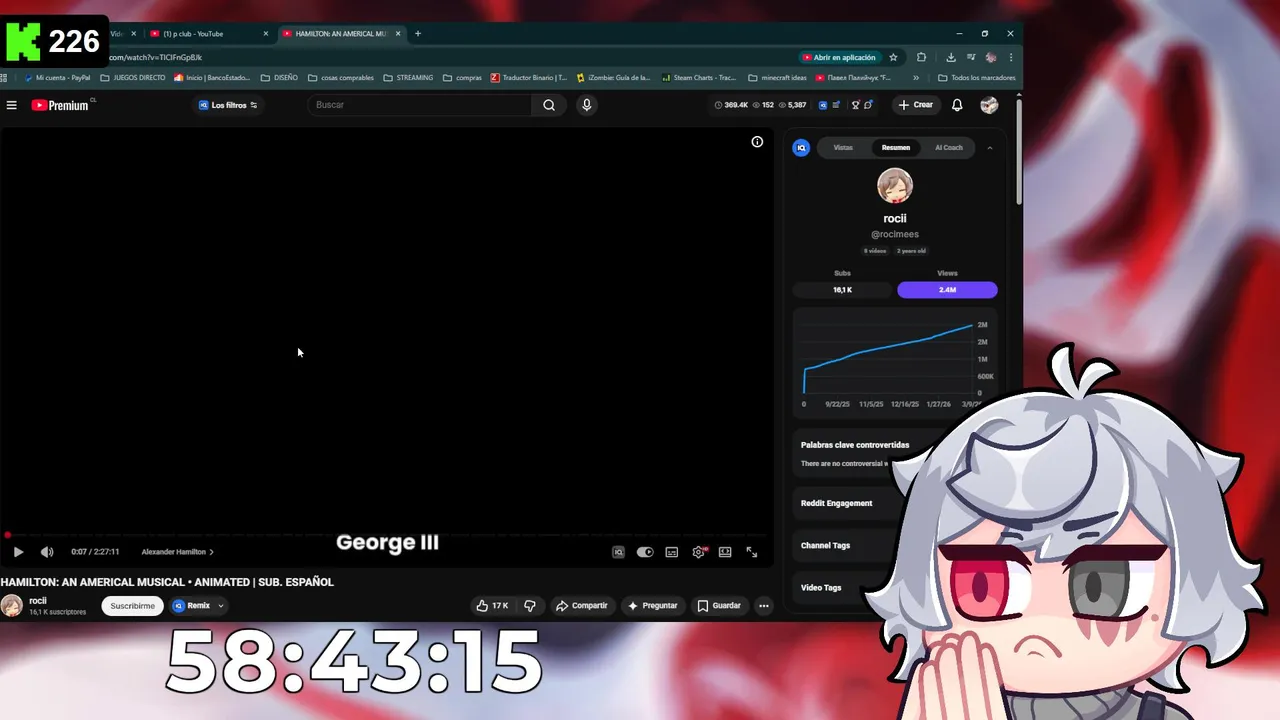Open the rocii channel avatar below video
The width and height of the screenshot is (1280, 720).
coord(12,606)
